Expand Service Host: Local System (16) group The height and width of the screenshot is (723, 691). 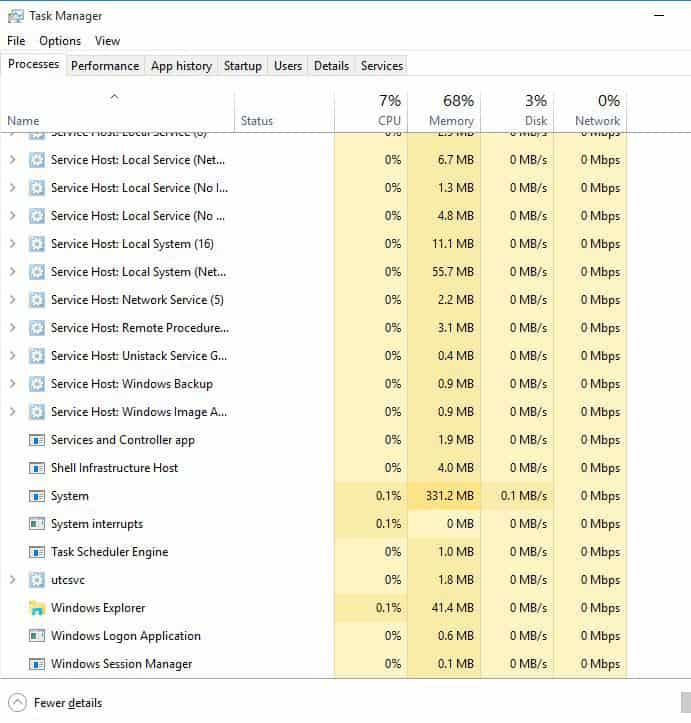point(12,244)
